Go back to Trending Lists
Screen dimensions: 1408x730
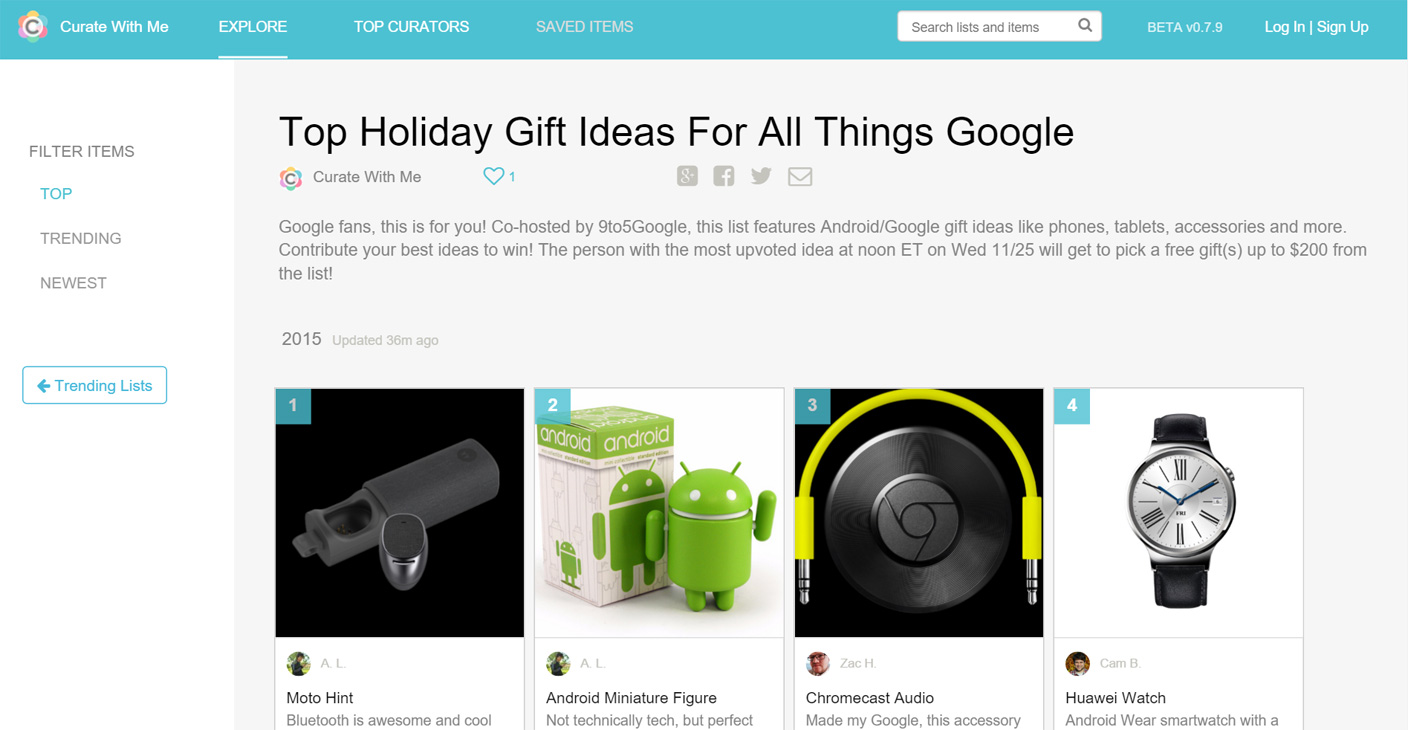(x=95, y=385)
